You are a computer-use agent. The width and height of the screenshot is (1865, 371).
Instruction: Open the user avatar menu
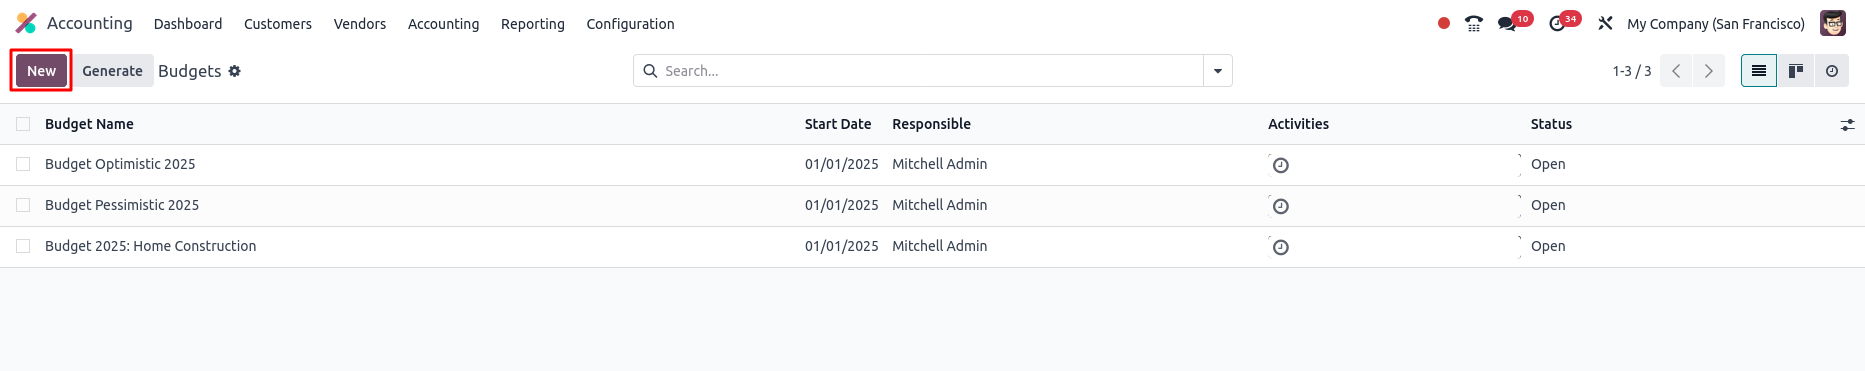coord(1833,24)
